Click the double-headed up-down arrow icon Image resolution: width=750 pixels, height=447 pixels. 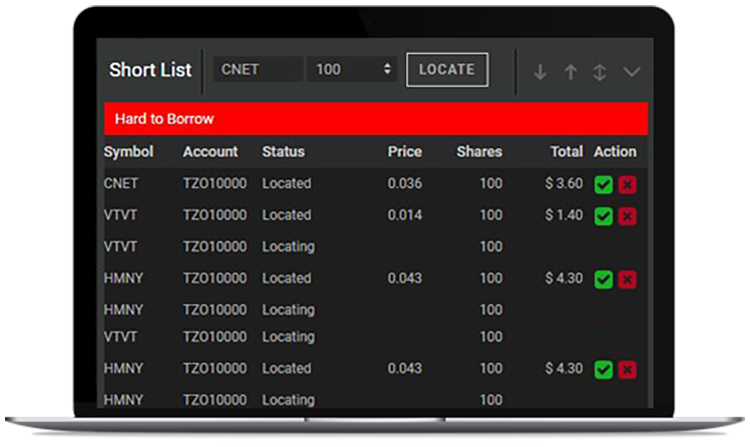point(599,72)
